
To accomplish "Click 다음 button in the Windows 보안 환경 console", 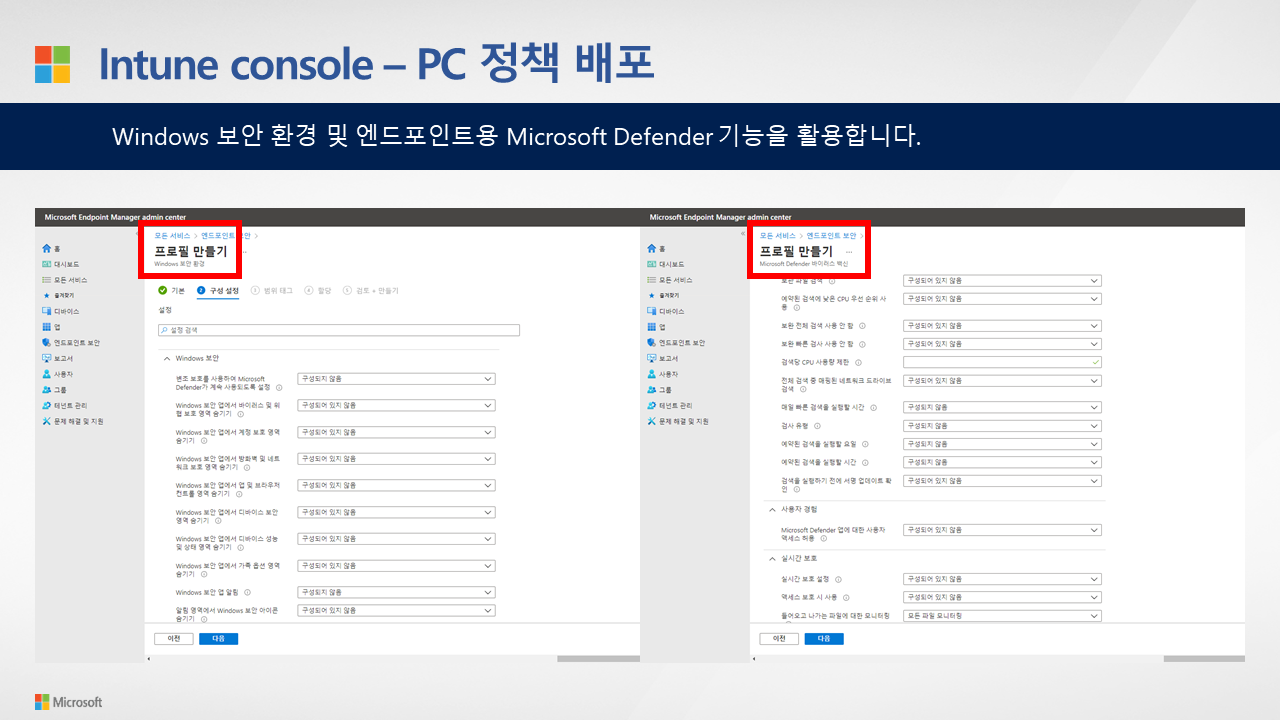I will (x=219, y=638).
